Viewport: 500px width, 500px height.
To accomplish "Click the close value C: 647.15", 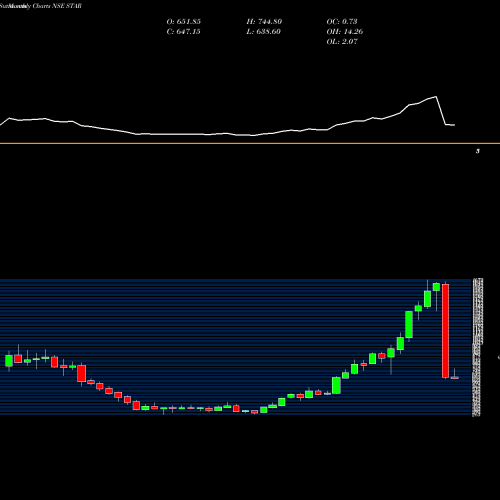I will 183,32.
